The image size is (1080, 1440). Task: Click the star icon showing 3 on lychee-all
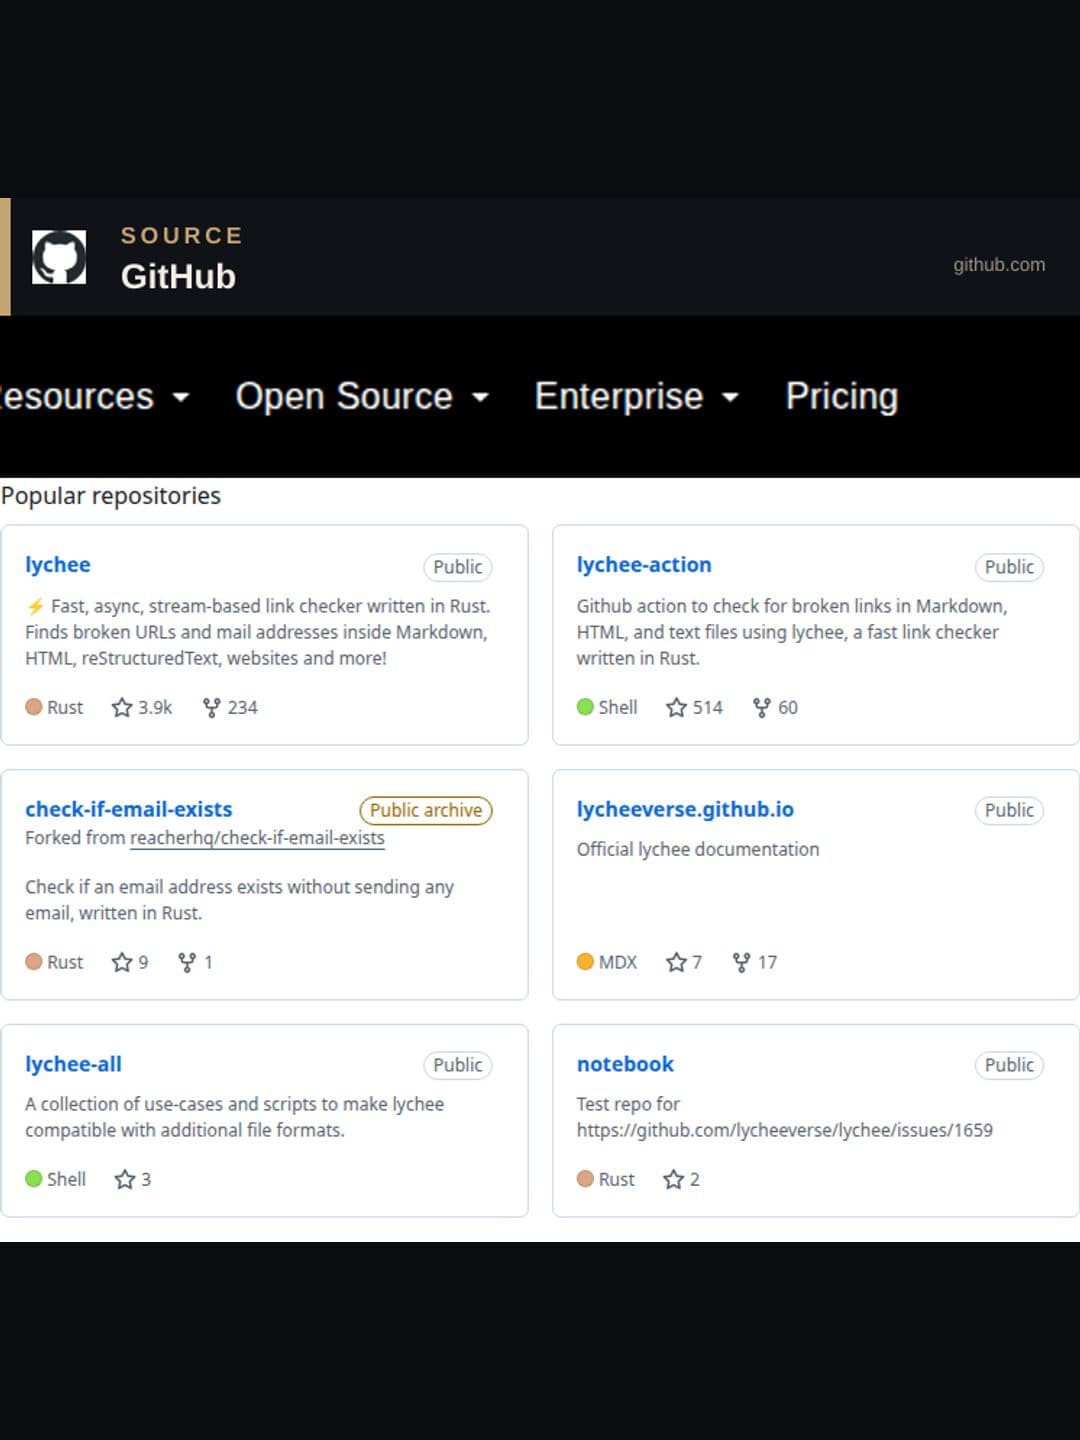pos(124,1180)
